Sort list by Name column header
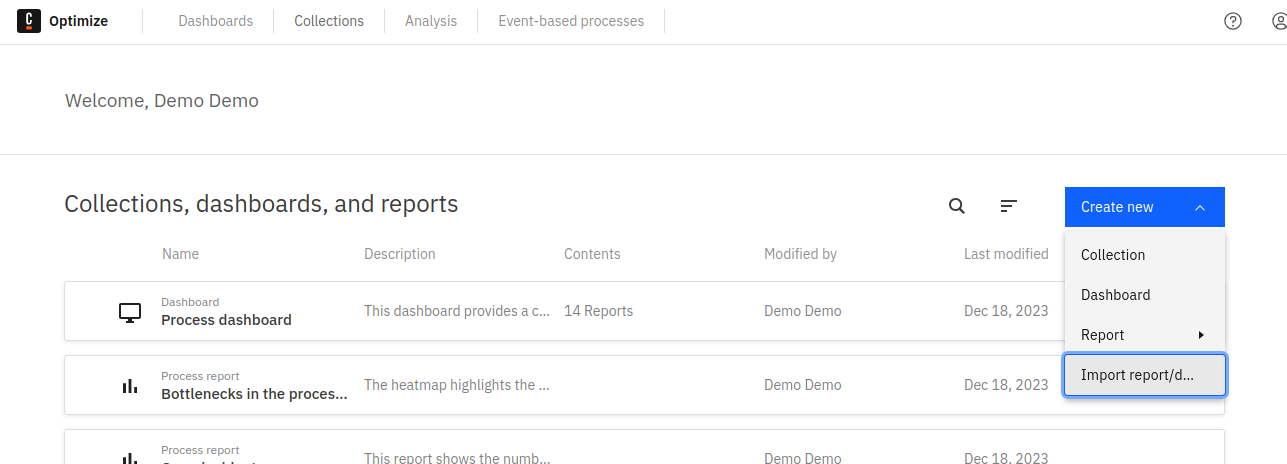This screenshot has width=1287, height=464. click(180, 254)
